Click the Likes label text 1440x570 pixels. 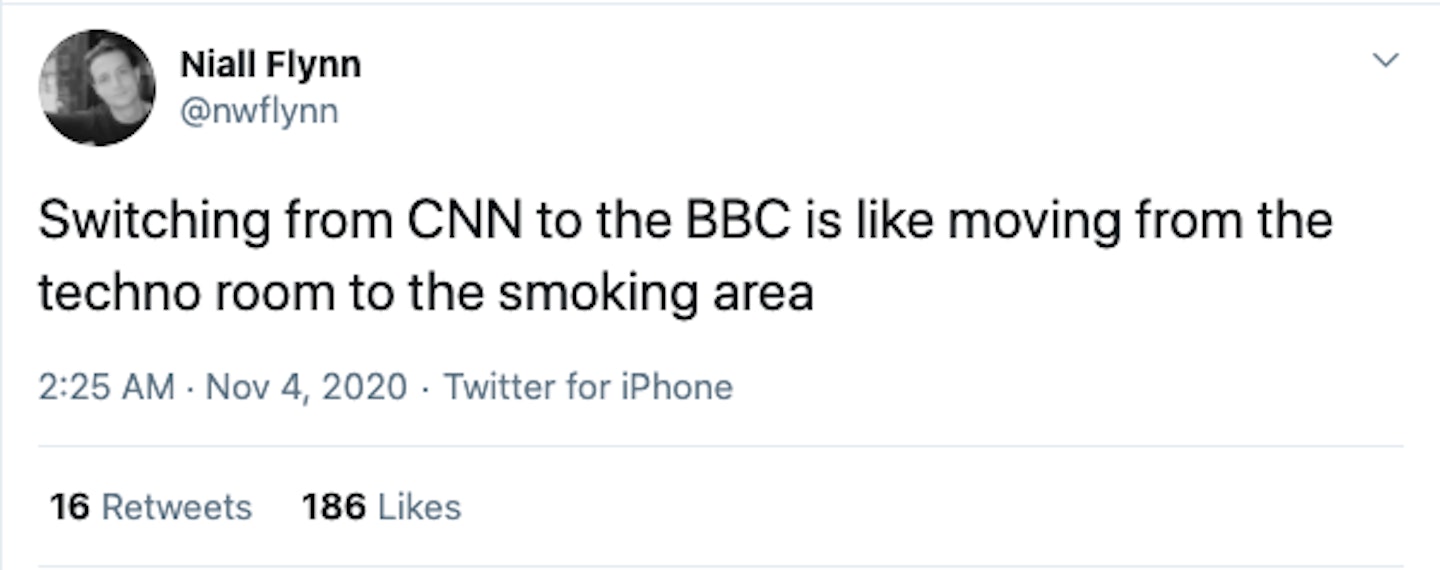click(418, 507)
